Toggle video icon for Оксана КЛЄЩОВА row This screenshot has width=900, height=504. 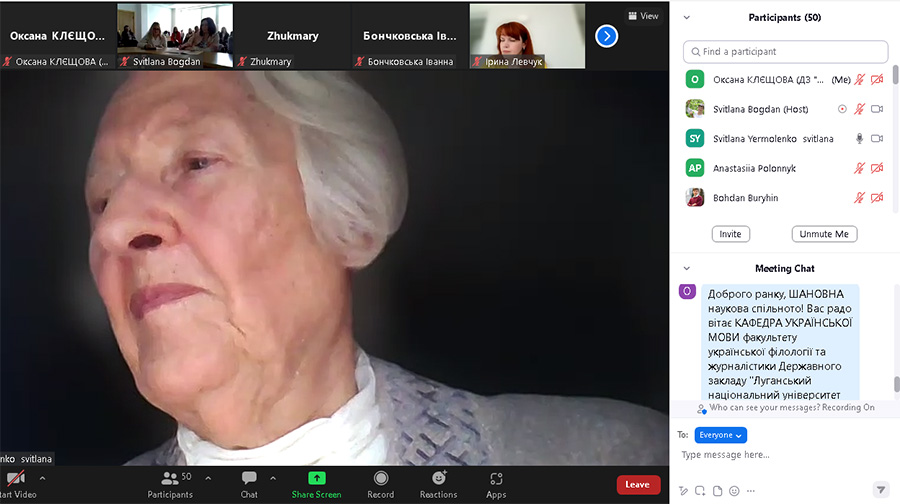[877, 80]
